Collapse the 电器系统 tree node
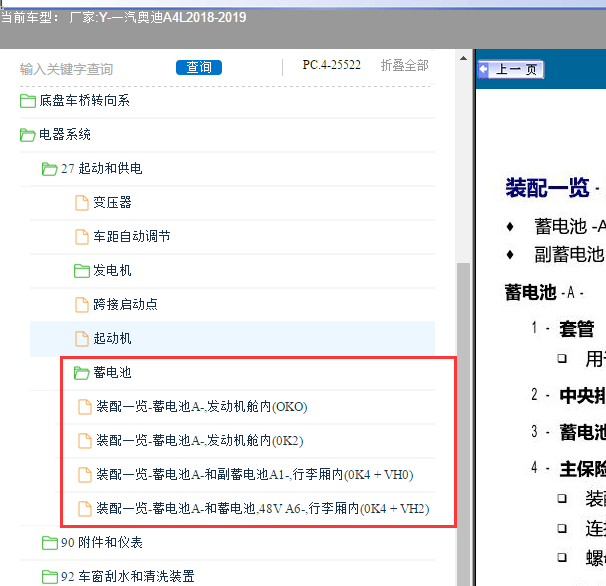 tap(65, 135)
